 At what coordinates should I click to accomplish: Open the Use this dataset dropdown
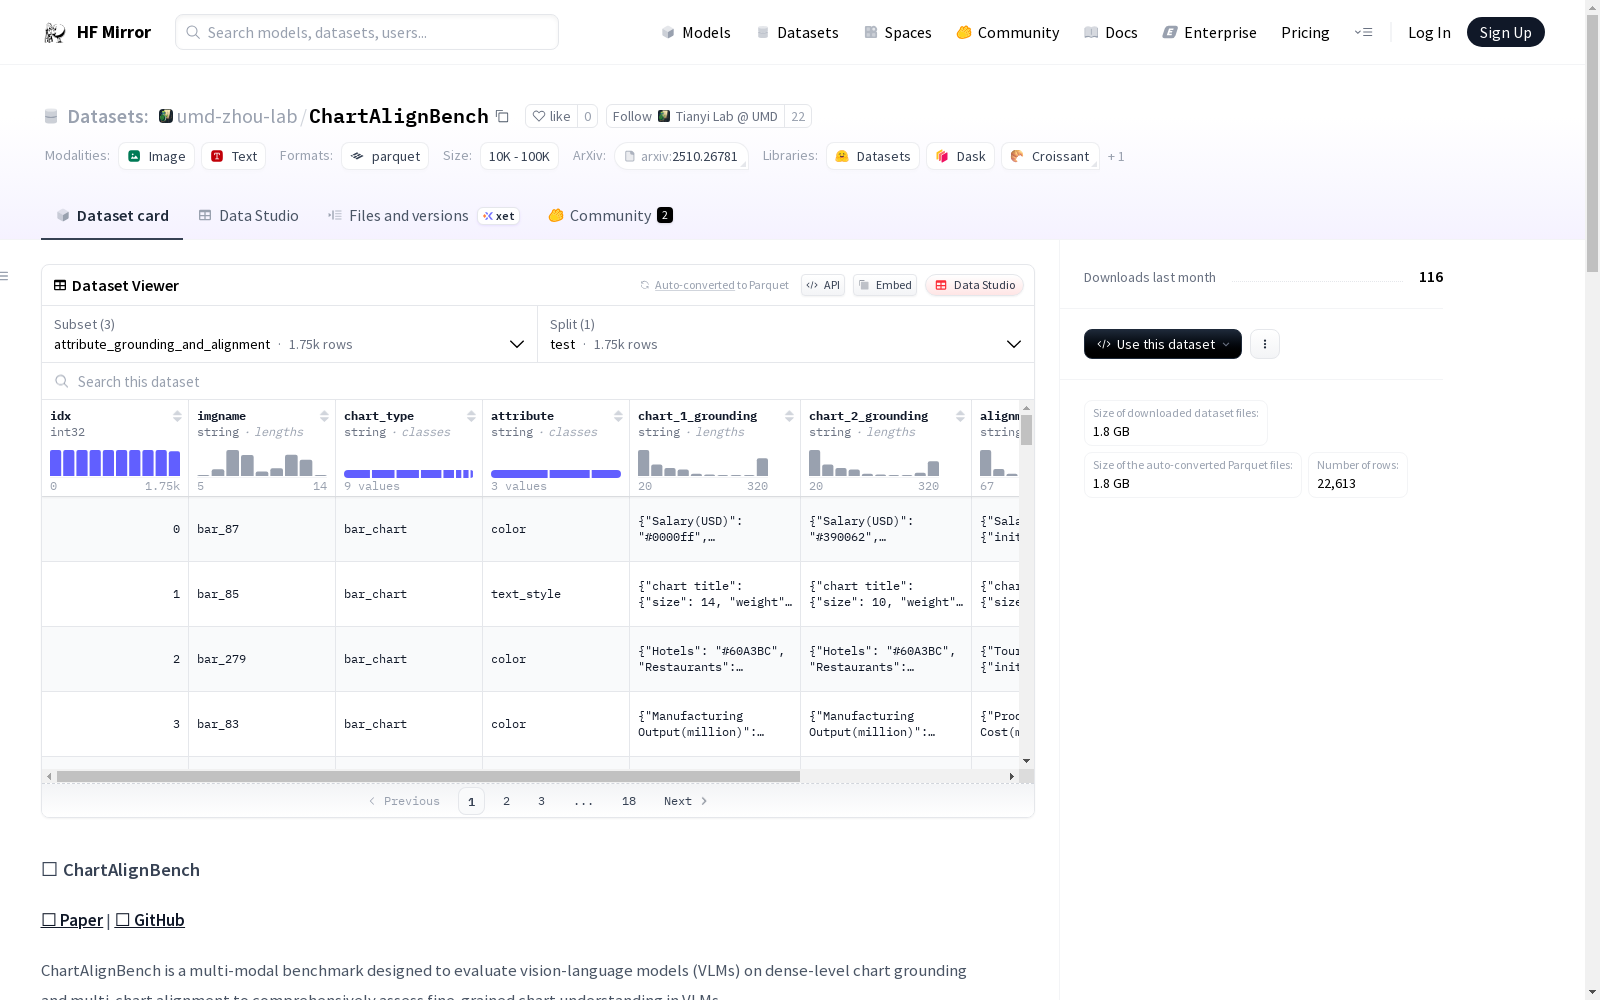click(1163, 344)
